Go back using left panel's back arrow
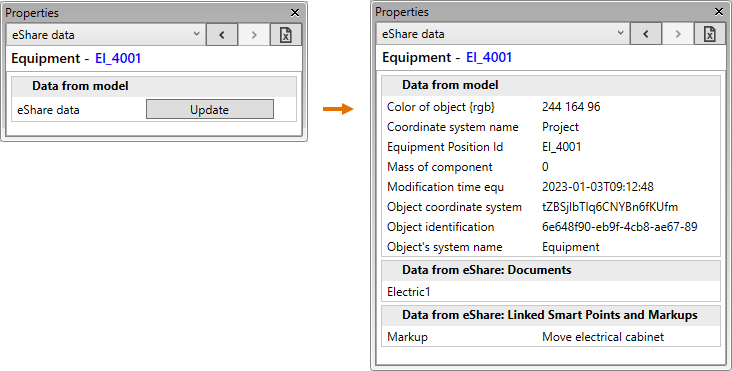Viewport: 732px width, 371px height. 222,35
